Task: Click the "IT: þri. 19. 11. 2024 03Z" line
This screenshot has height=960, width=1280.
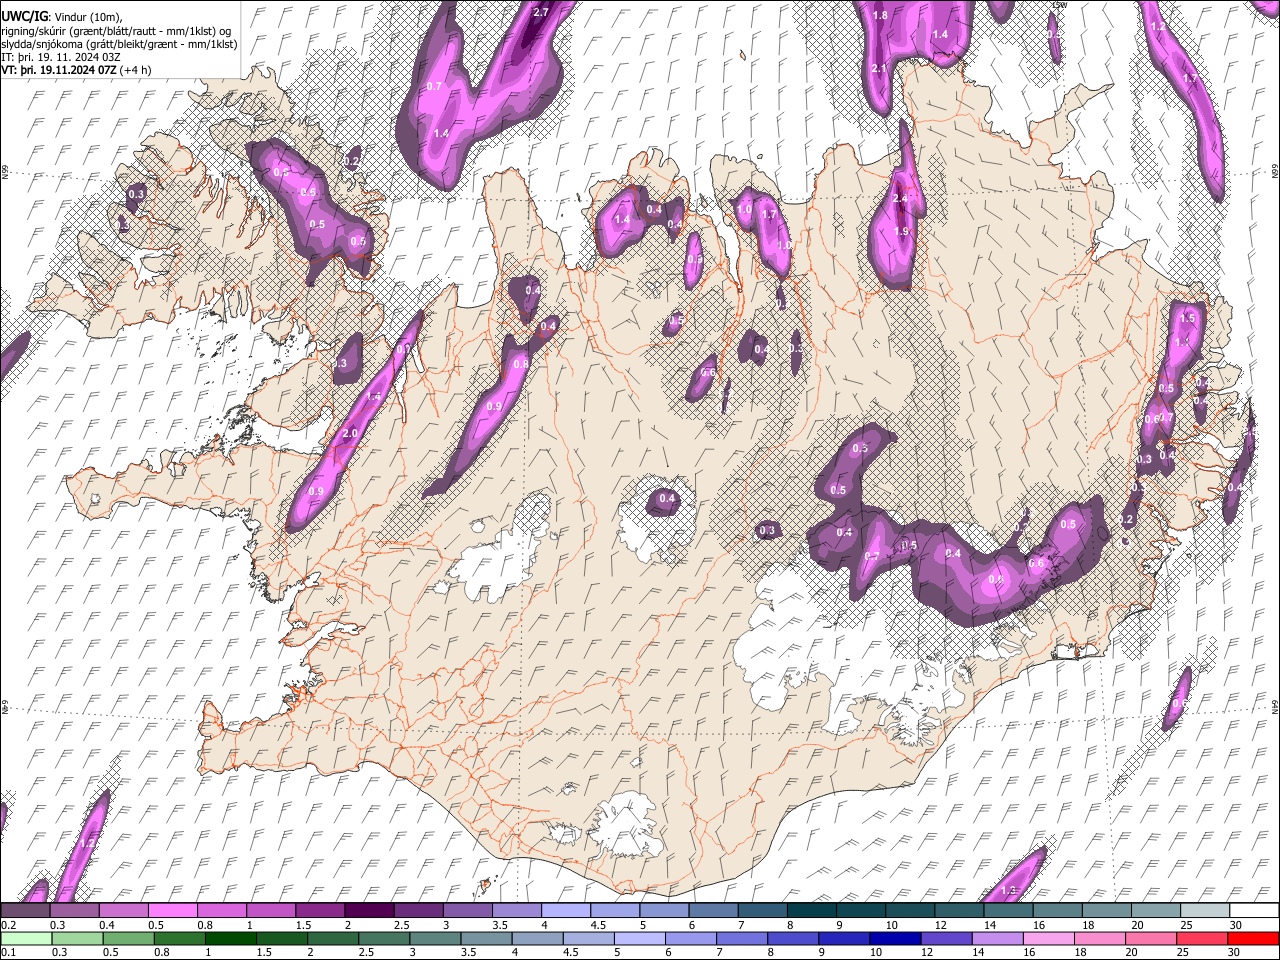Action: point(61,57)
